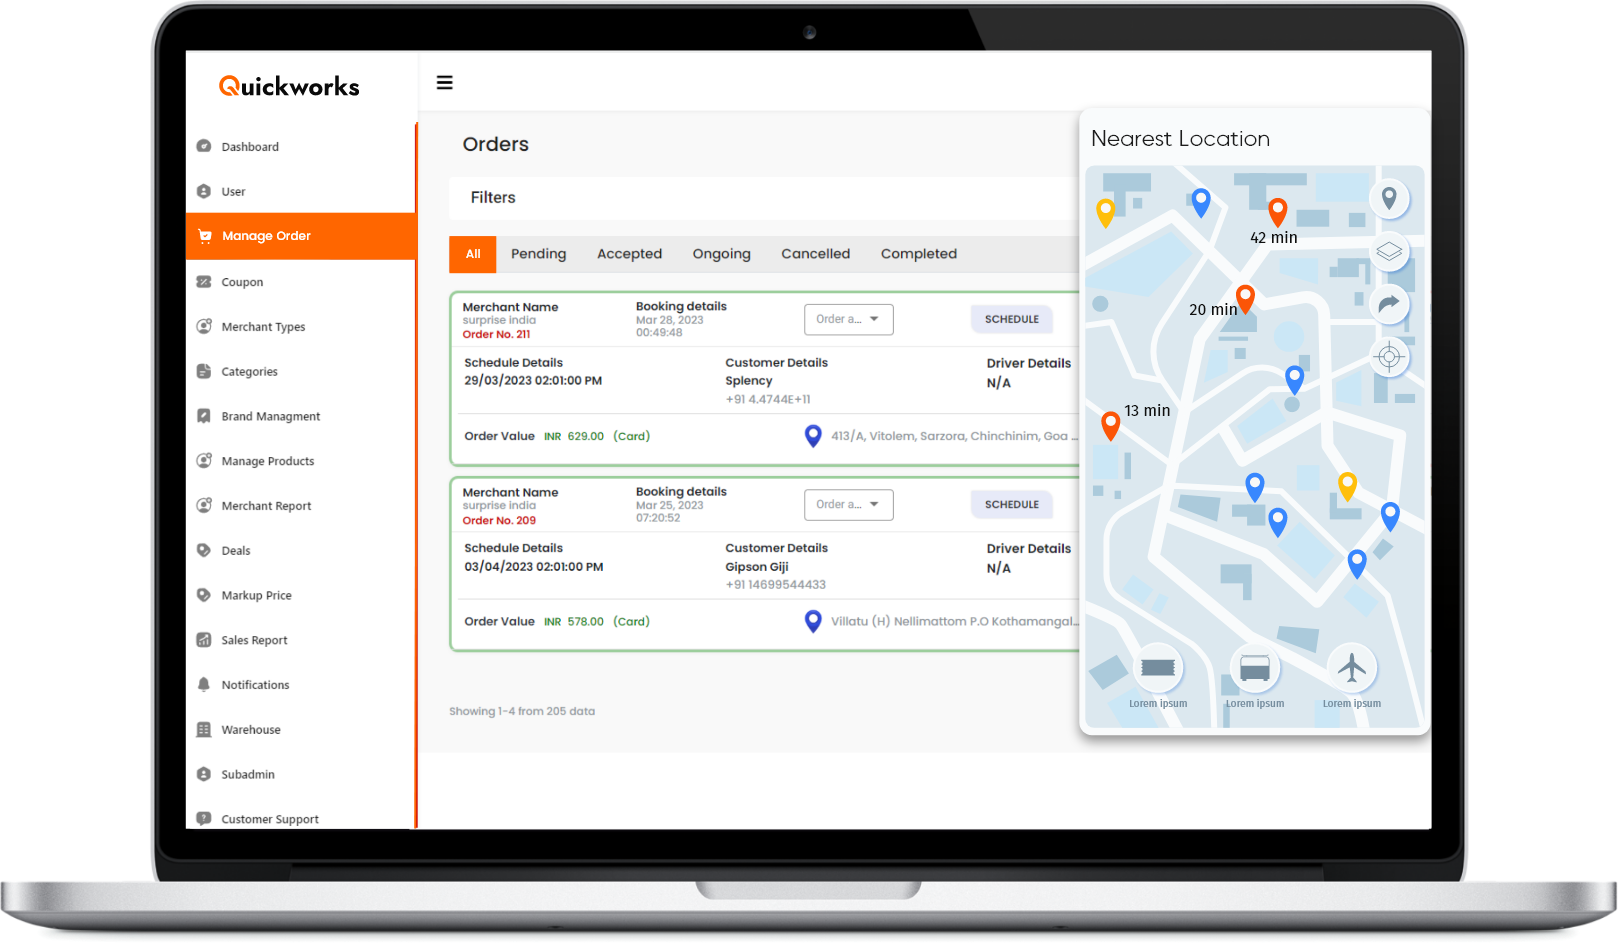Viewport: 1618px width, 943px height.
Task: Open order status dropdown for Order 209
Action: [848, 505]
